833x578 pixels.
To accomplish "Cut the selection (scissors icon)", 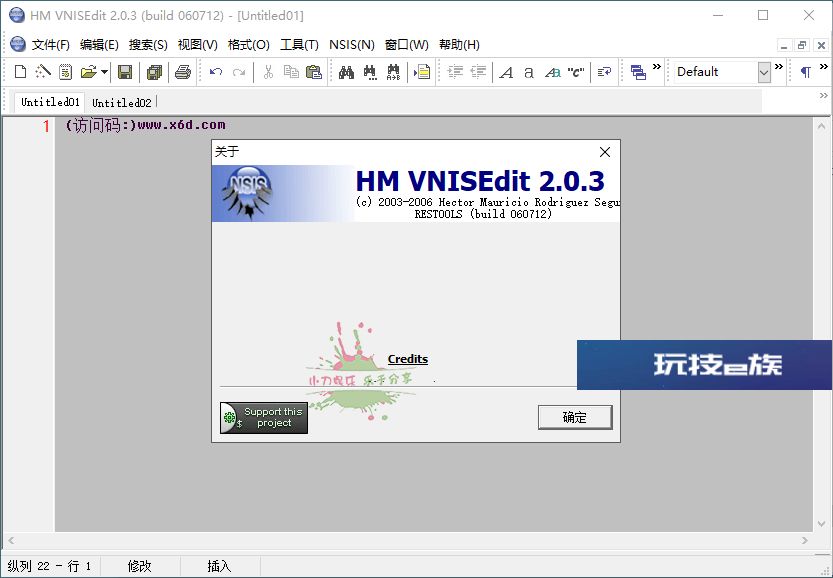I will click(x=268, y=72).
